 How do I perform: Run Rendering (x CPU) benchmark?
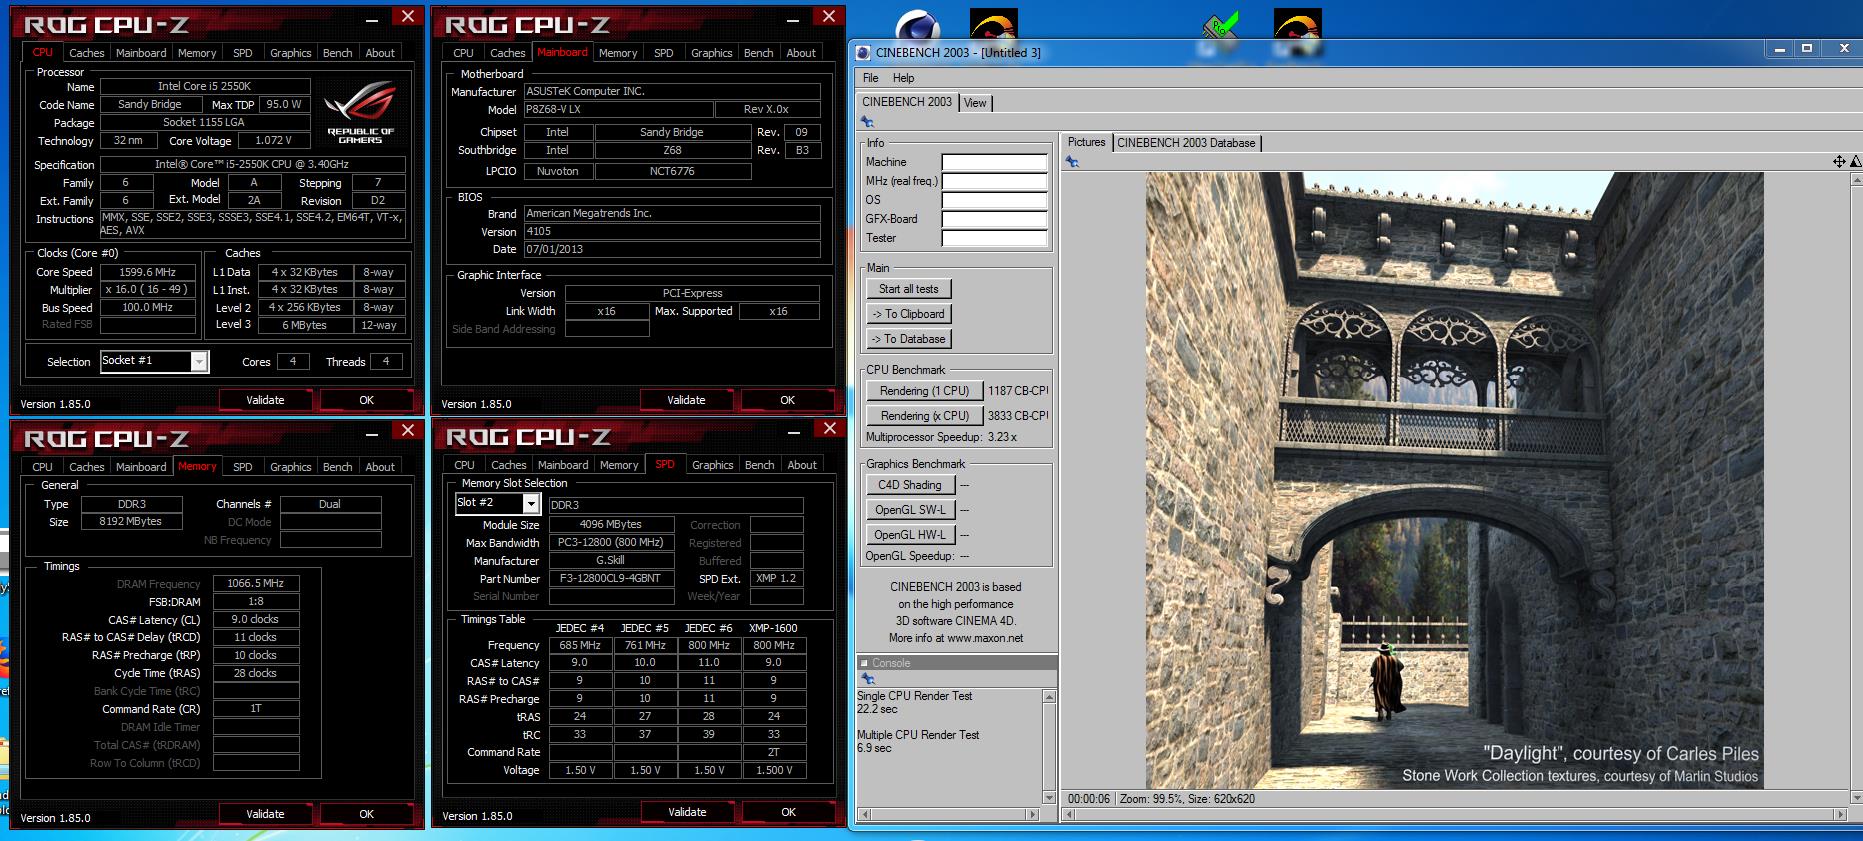pos(925,416)
